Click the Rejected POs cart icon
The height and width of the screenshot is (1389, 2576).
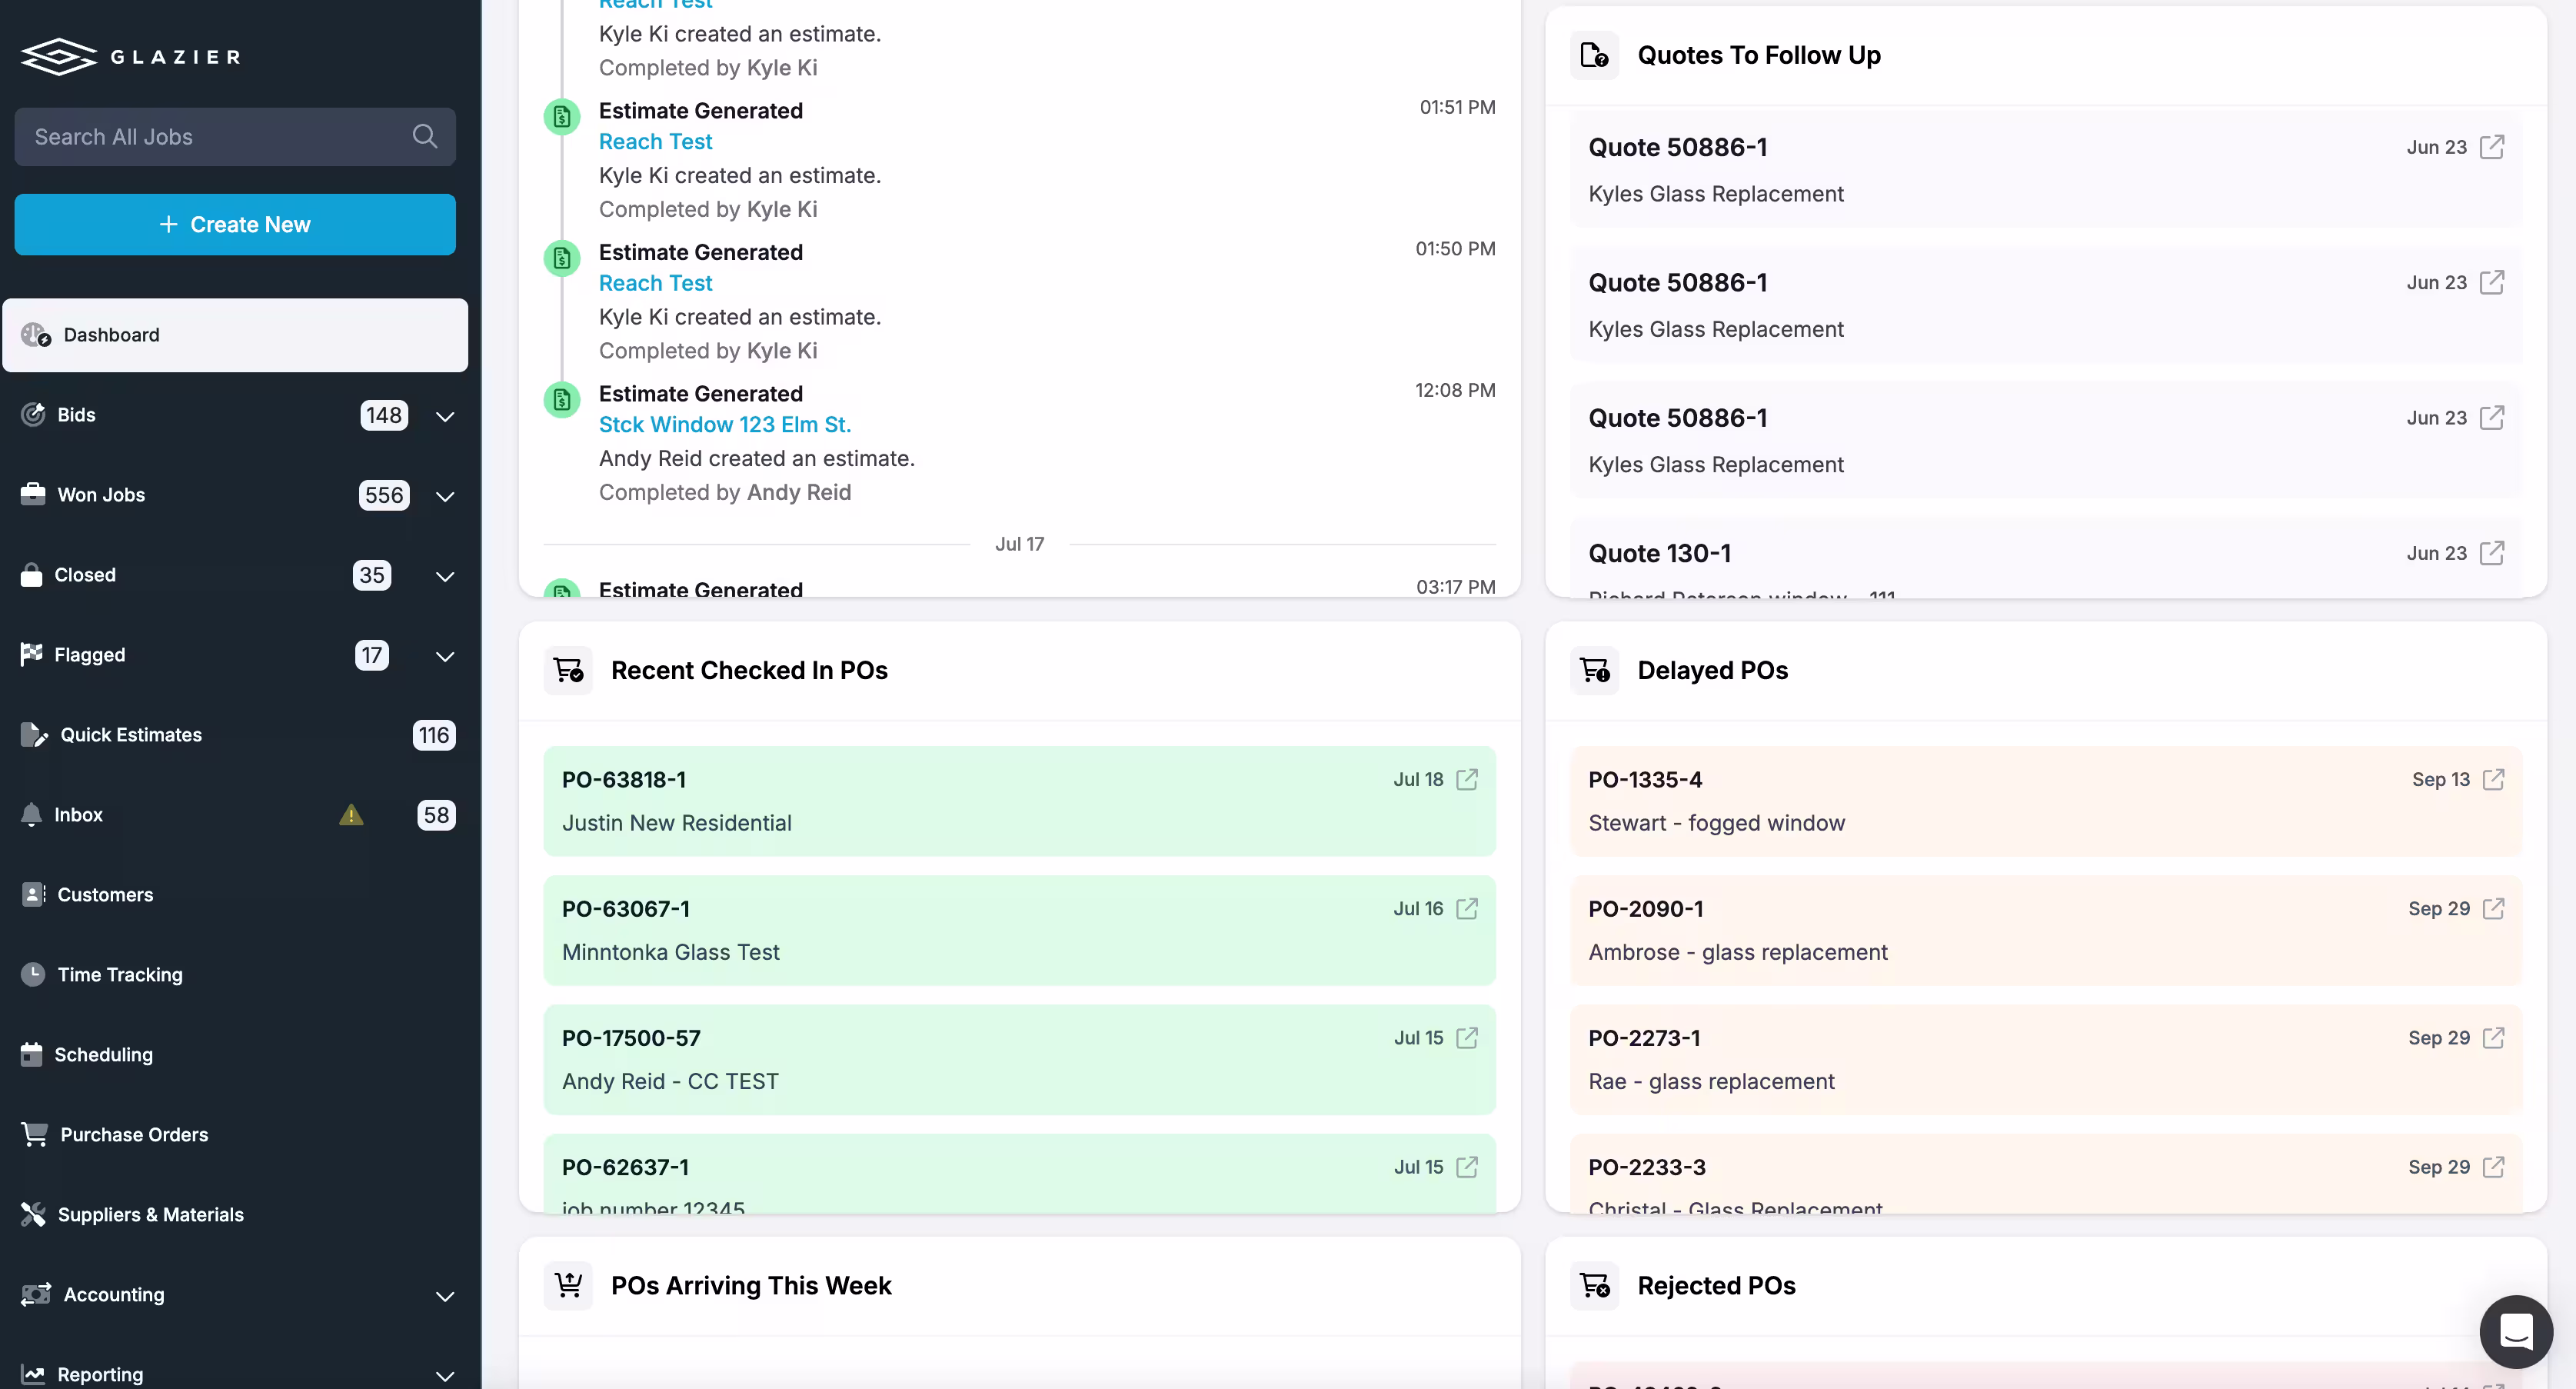click(1594, 1285)
